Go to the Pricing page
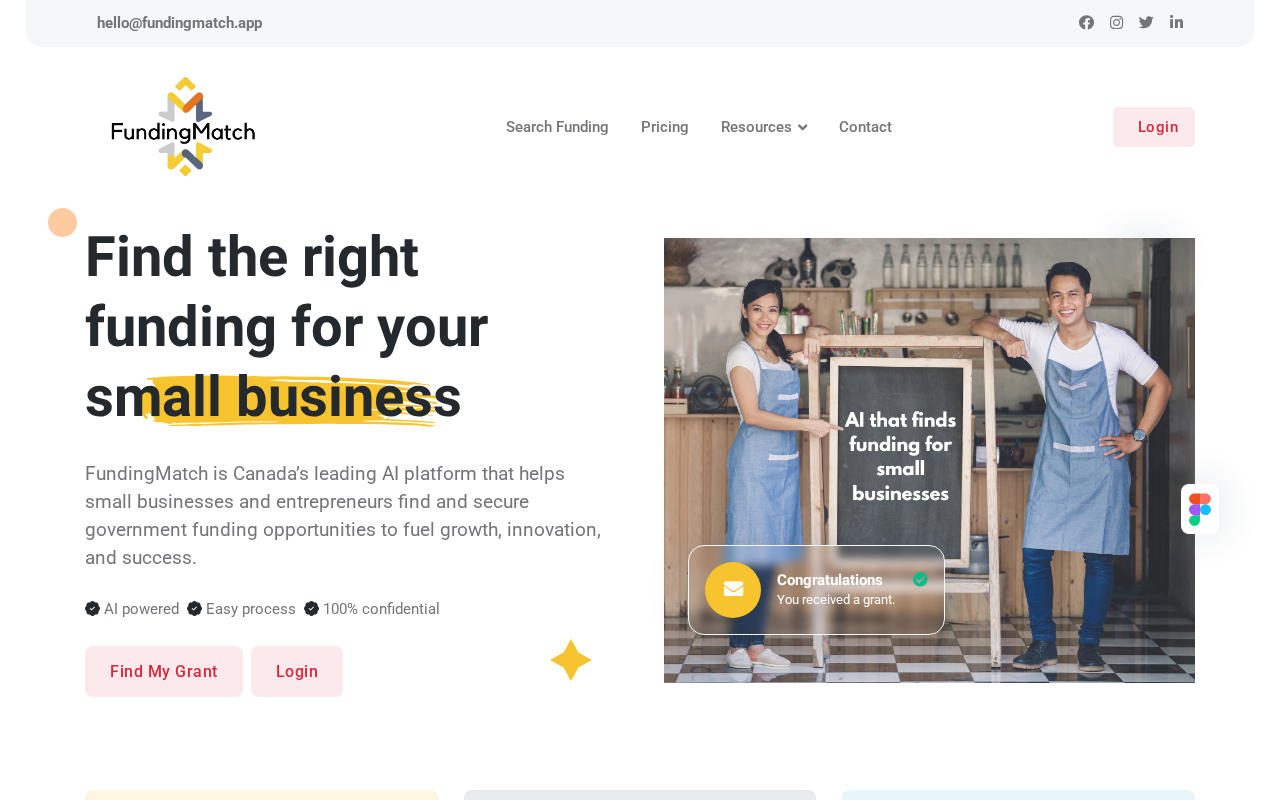The width and height of the screenshot is (1280, 800). 665,127
